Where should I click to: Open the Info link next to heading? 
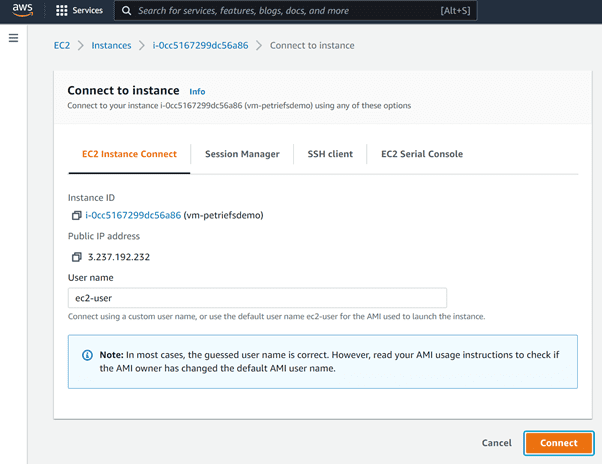[197, 91]
